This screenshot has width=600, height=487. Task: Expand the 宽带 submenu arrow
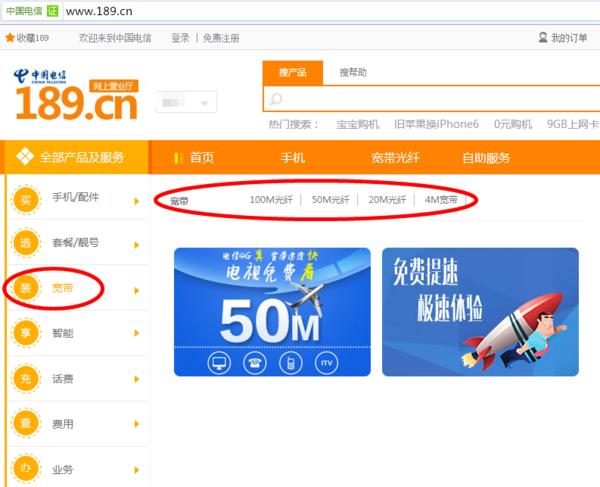coord(137,291)
